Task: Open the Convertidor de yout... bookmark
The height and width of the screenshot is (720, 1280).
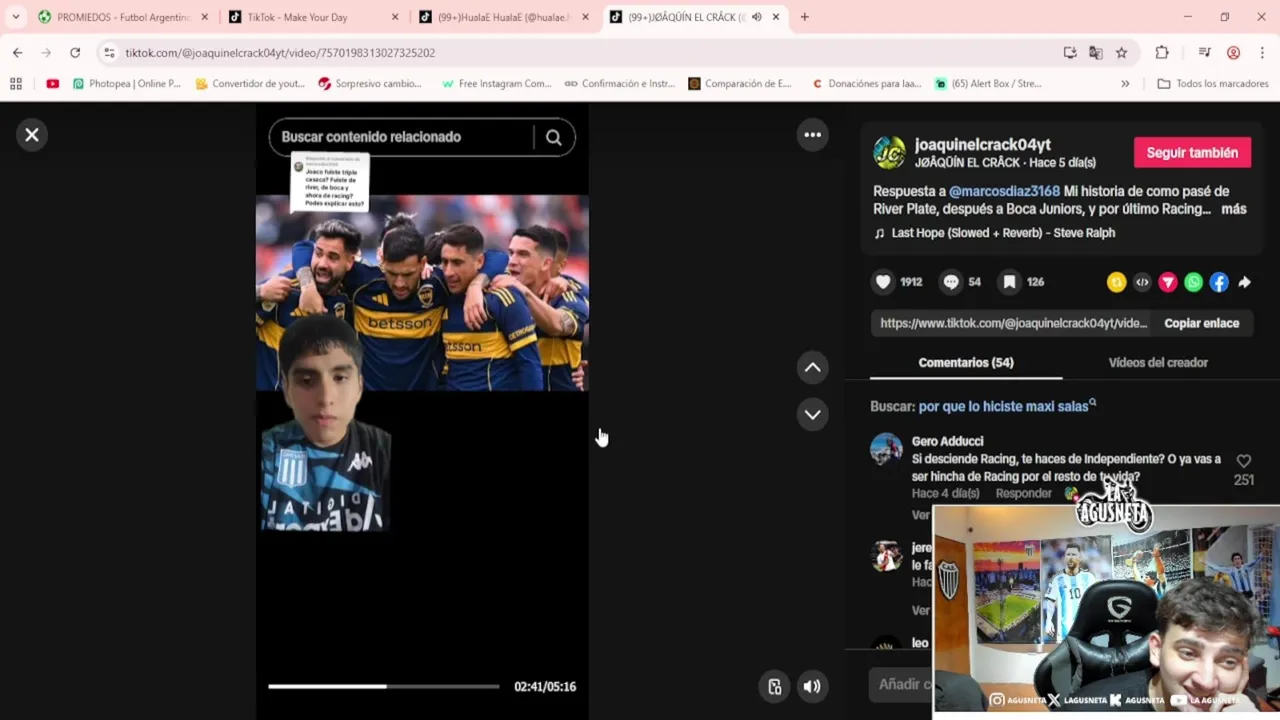Action: tap(250, 84)
